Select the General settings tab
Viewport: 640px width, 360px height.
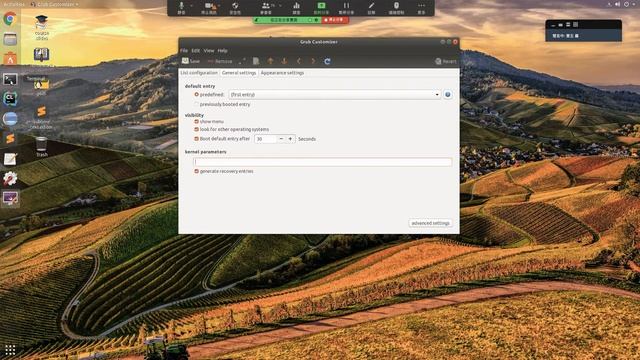(x=239, y=73)
